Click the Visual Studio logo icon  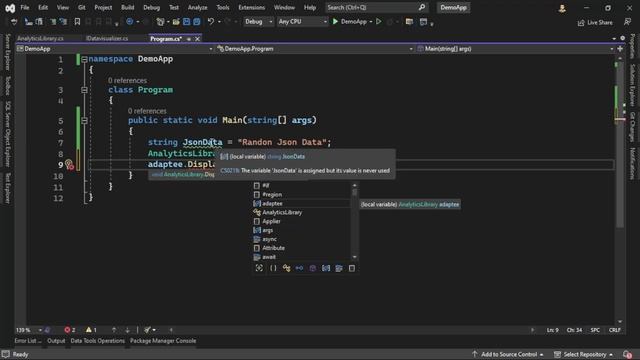(x=10, y=8)
